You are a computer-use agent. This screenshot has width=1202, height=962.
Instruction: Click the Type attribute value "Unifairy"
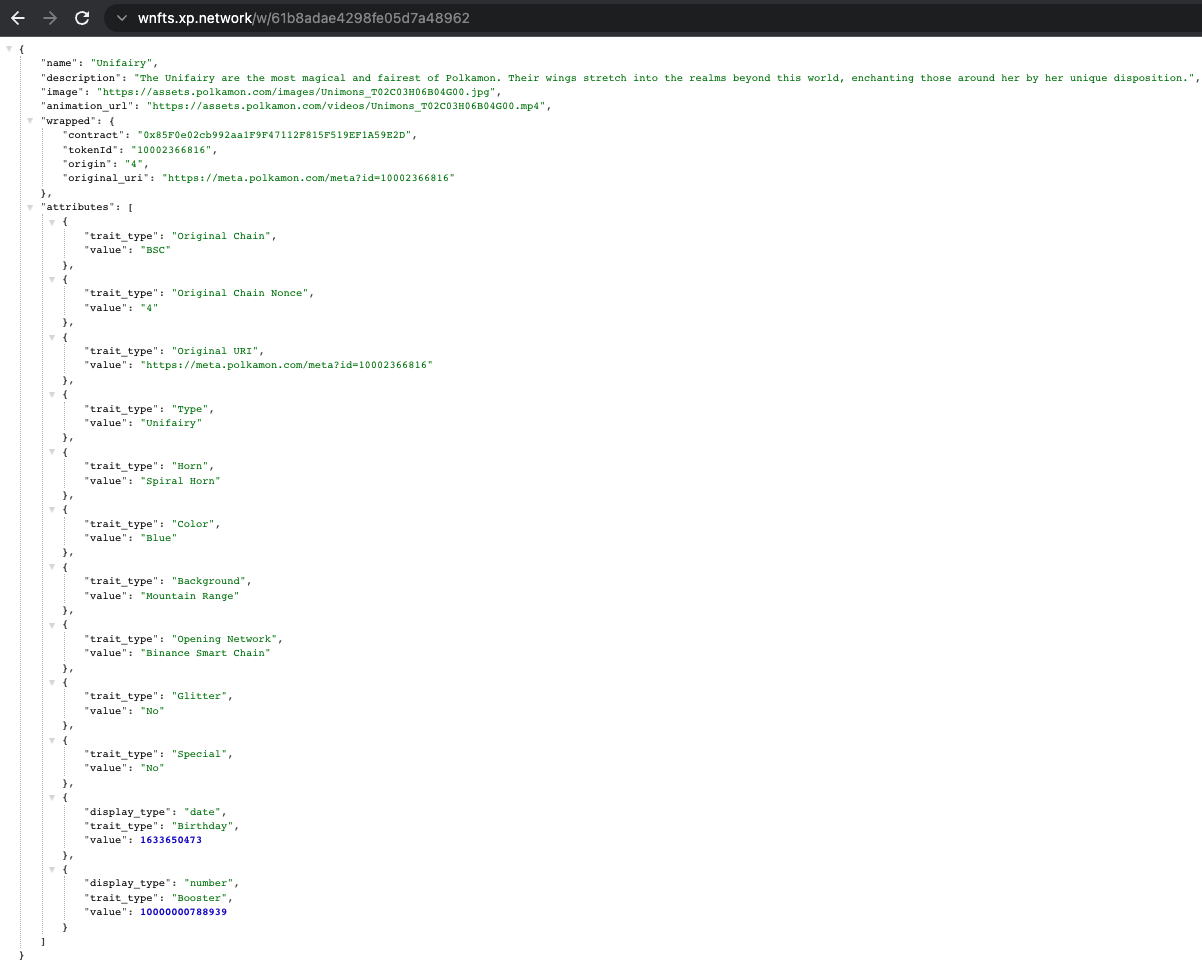tap(171, 423)
